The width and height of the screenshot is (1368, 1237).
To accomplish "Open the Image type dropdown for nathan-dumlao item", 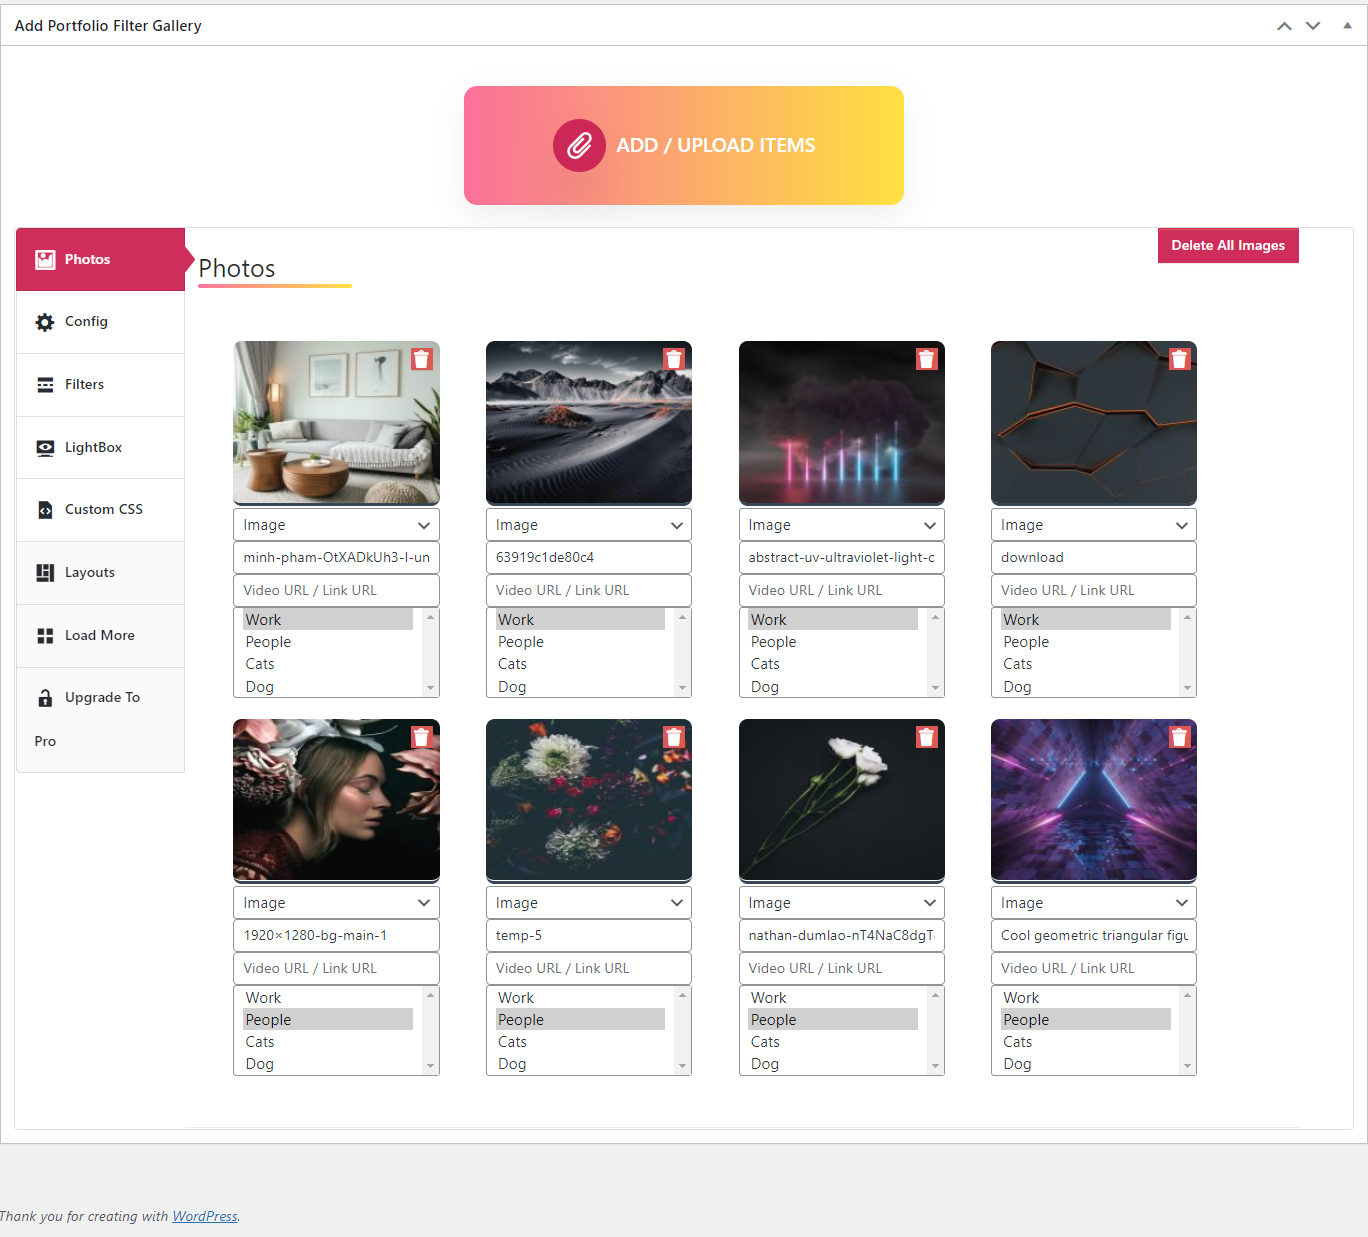I will [x=842, y=903].
